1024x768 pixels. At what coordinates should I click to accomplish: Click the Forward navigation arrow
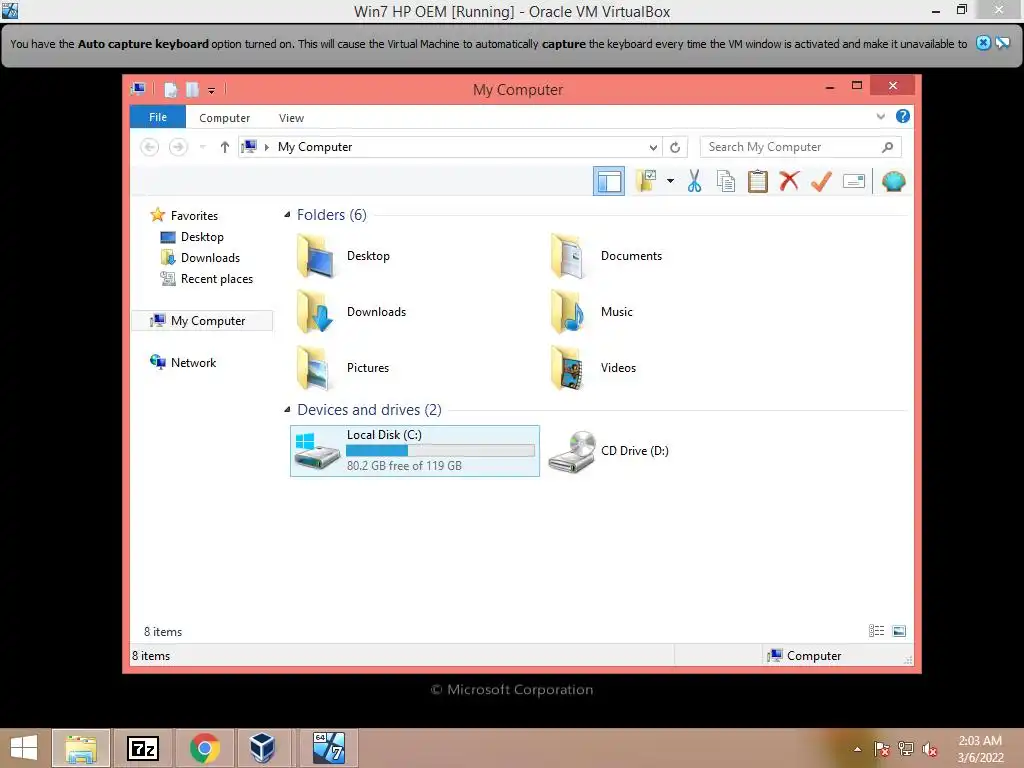tap(178, 147)
